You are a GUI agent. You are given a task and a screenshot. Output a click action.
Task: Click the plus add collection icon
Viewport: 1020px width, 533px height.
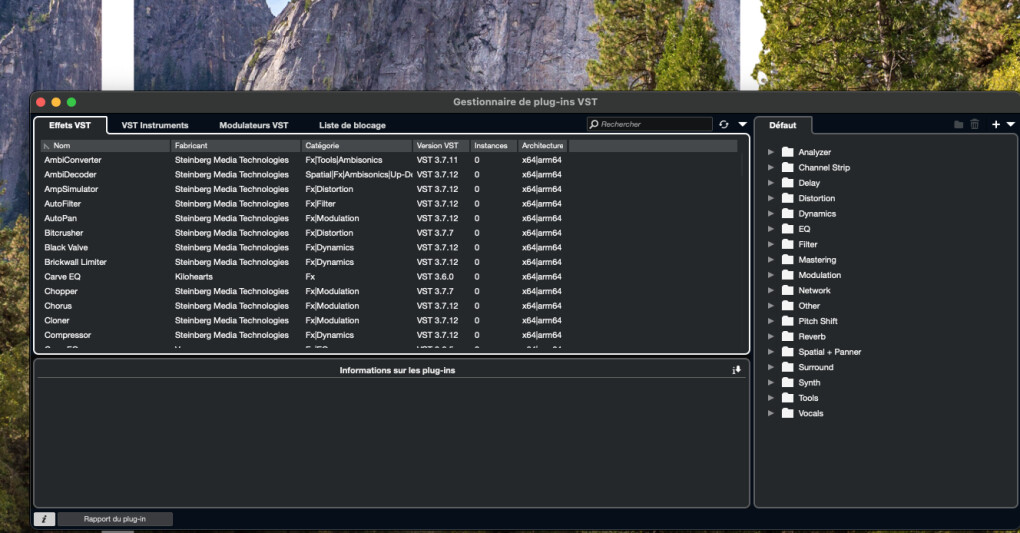[x=996, y=124]
